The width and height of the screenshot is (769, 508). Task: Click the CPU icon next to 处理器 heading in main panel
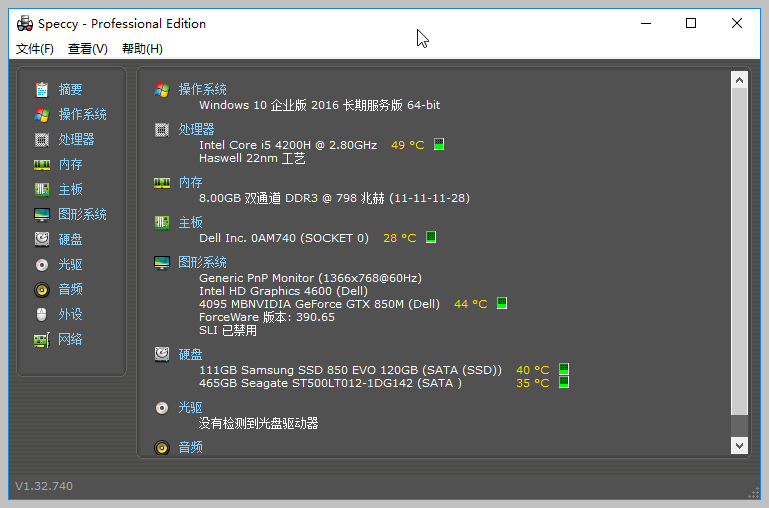pyautogui.click(x=162, y=129)
